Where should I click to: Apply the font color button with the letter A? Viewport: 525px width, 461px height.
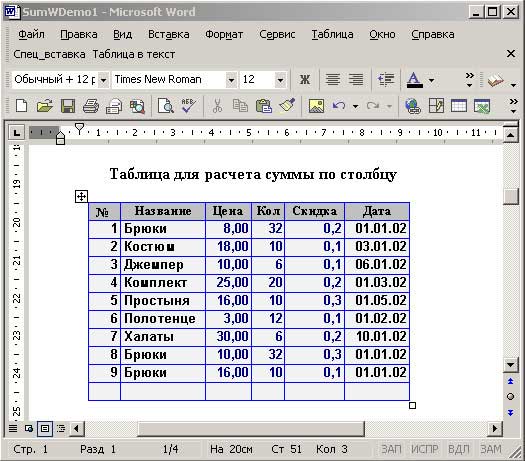[415, 80]
